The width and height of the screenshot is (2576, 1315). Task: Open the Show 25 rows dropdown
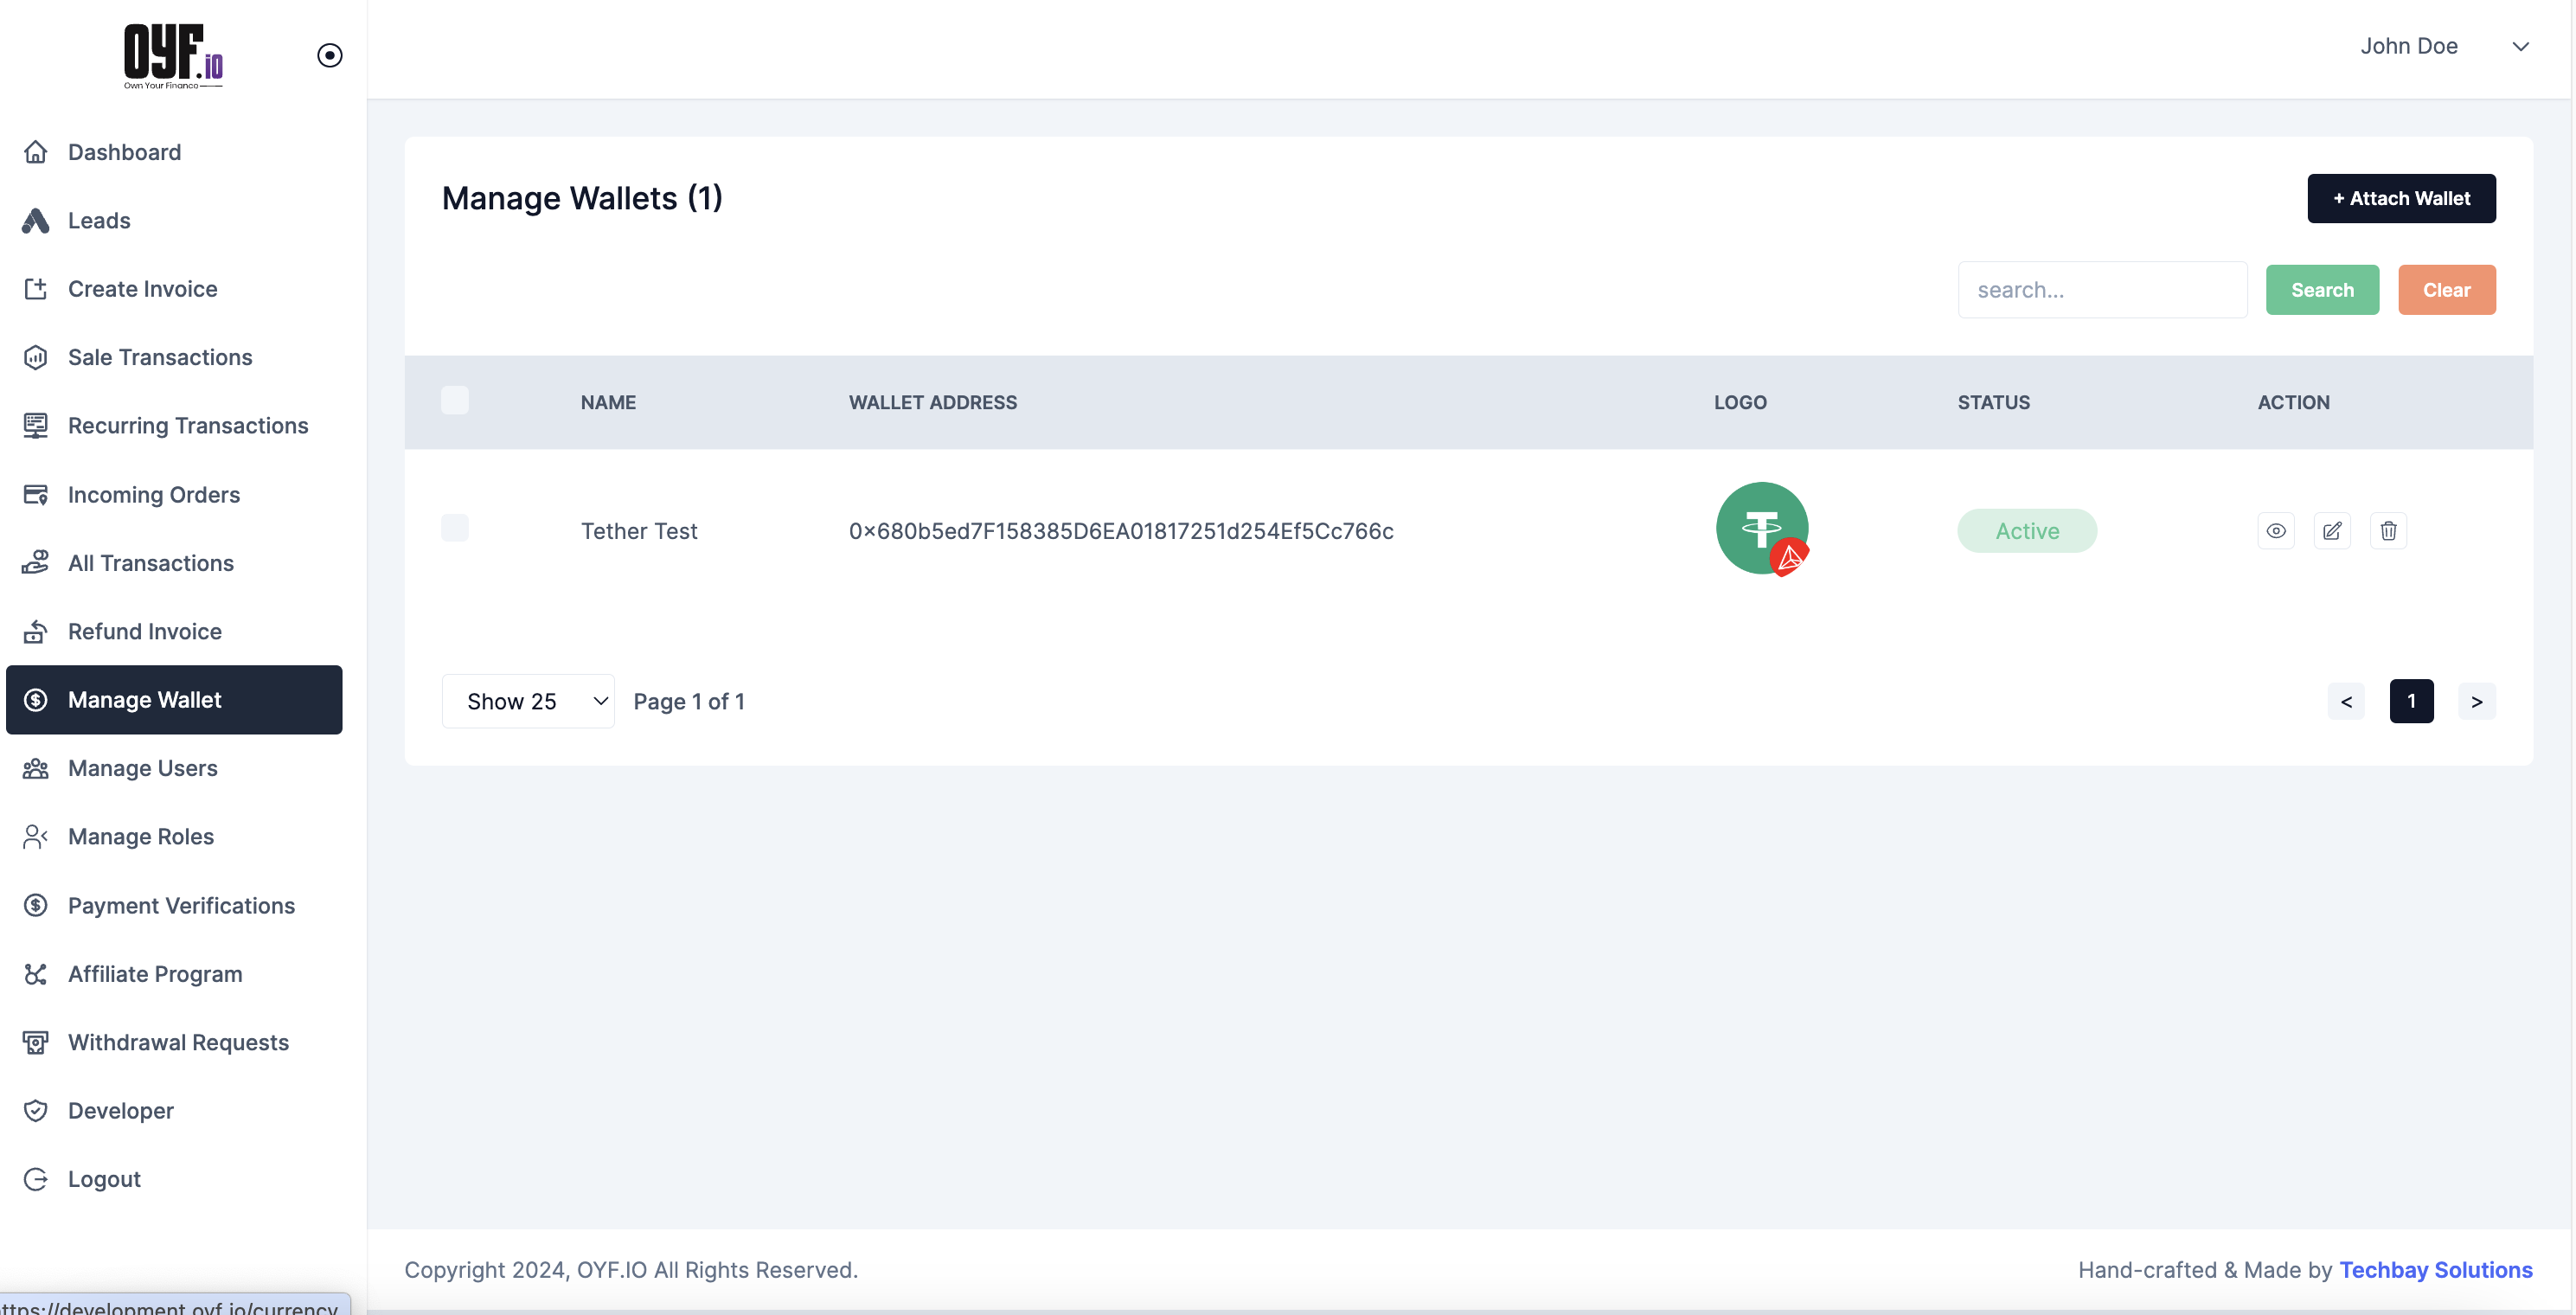[x=528, y=701]
